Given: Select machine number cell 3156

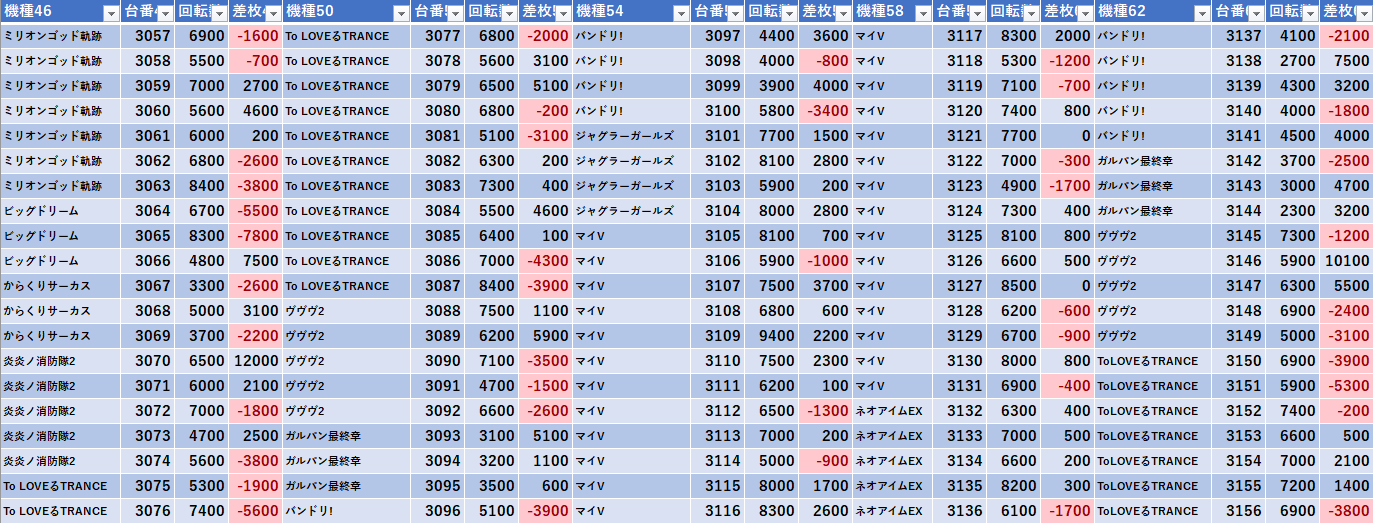Looking at the screenshot, I should coord(1238,511).
